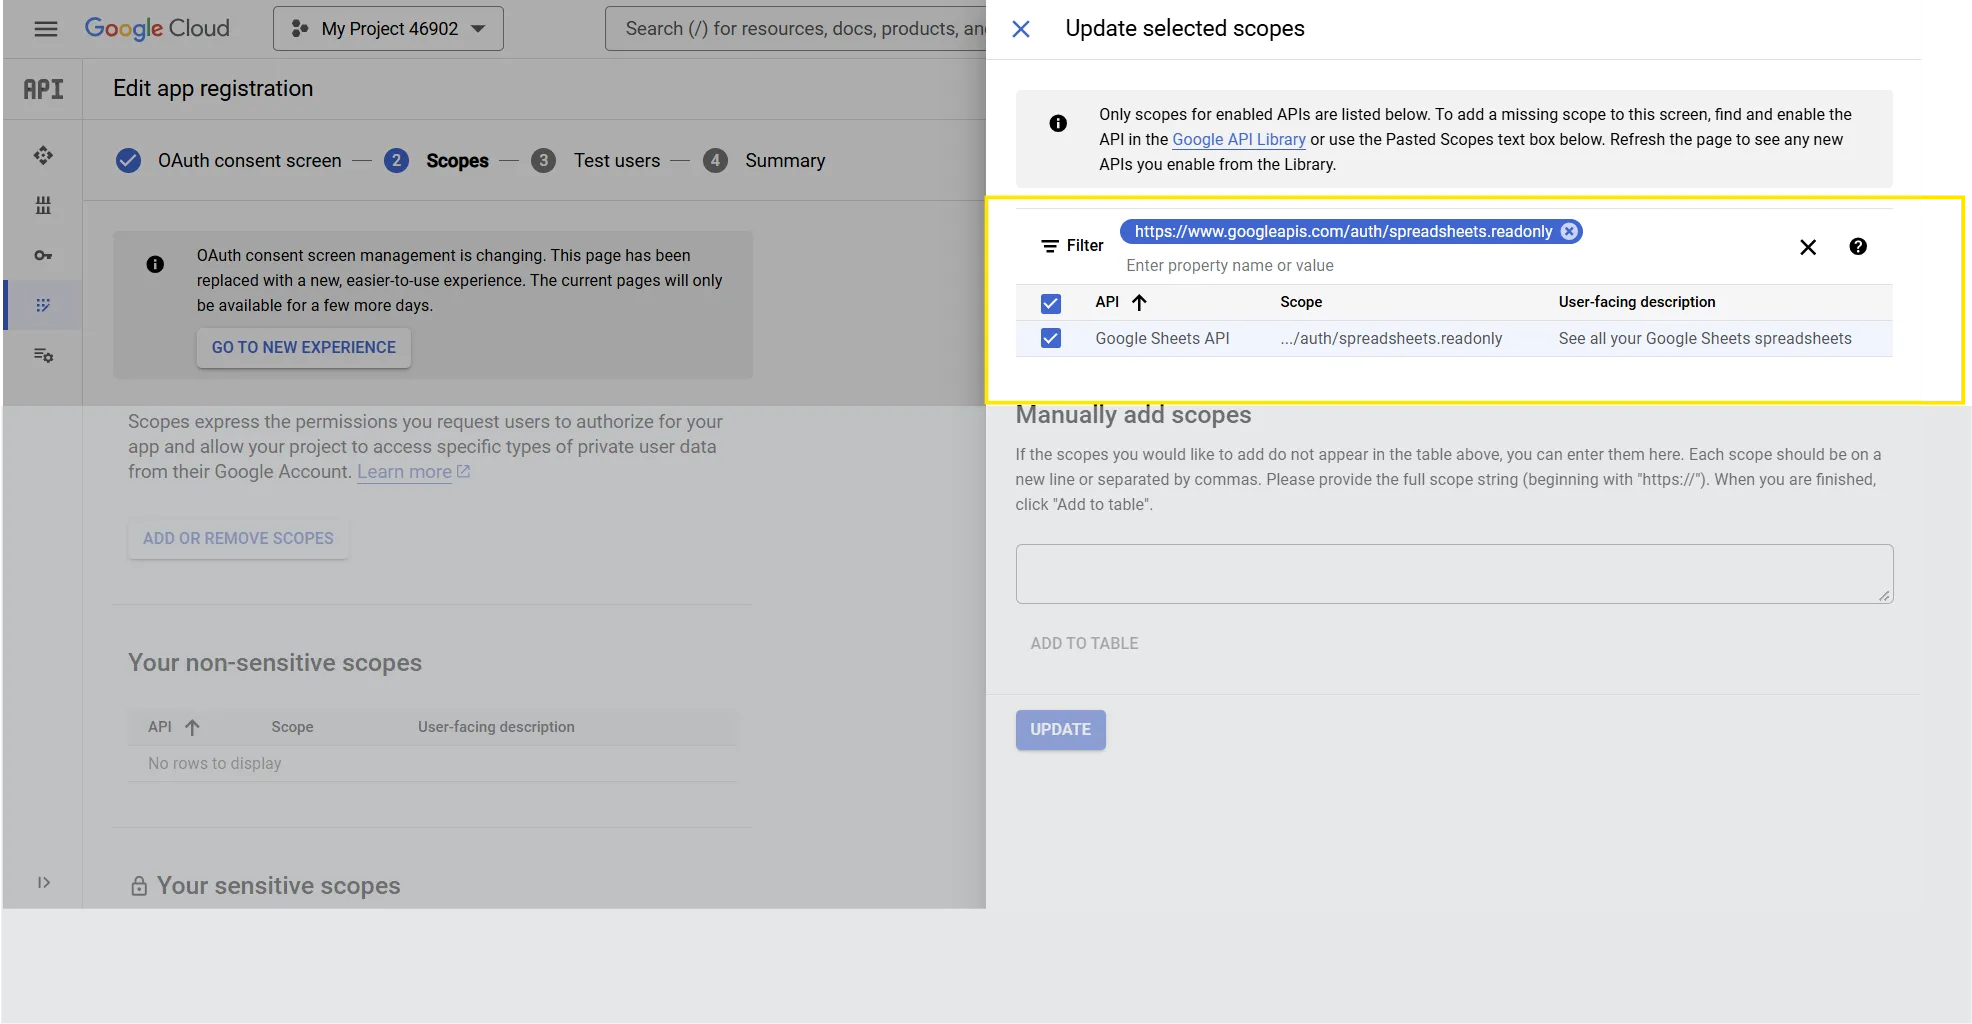
Task: Select the Scopes step
Action: [437, 161]
